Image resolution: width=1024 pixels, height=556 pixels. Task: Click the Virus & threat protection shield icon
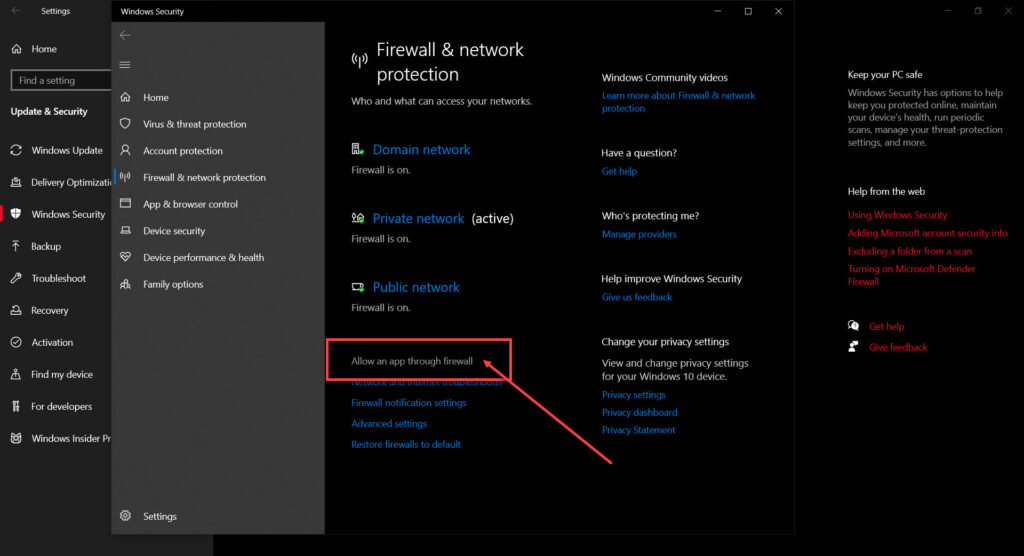point(125,123)
